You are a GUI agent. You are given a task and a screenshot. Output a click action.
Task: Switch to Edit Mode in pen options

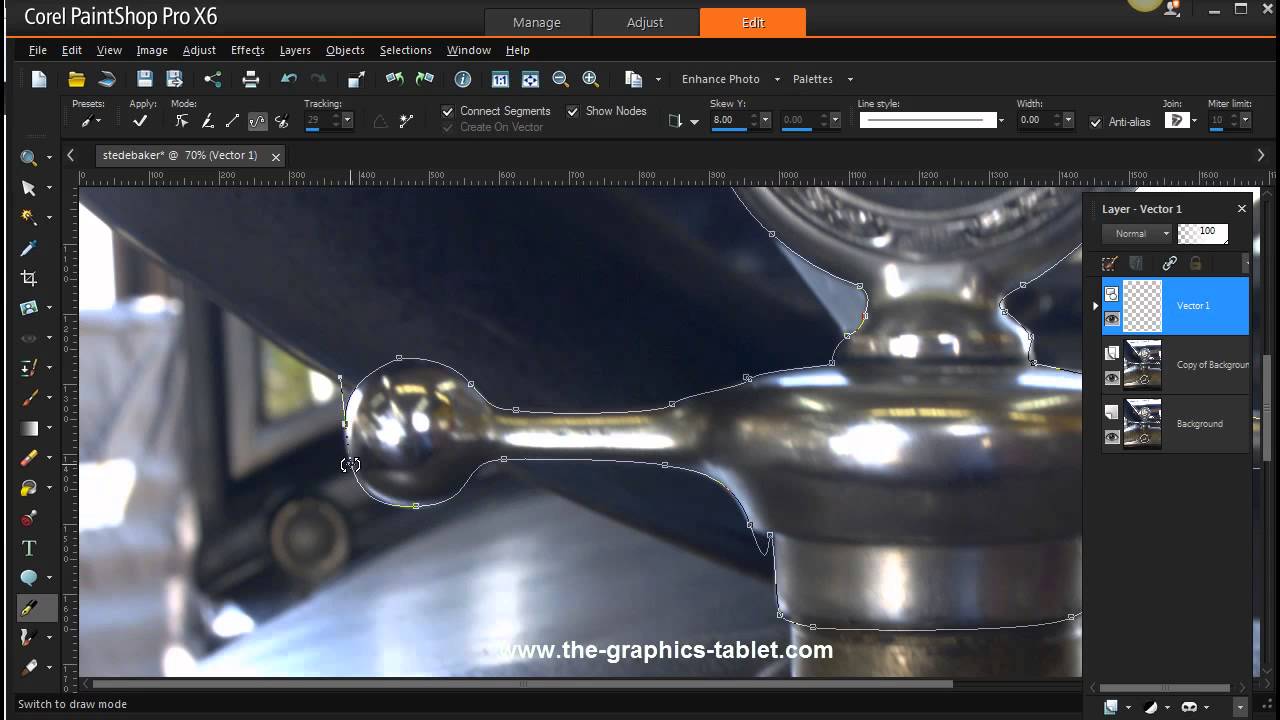pyautogui.click(x=182, y=121)
